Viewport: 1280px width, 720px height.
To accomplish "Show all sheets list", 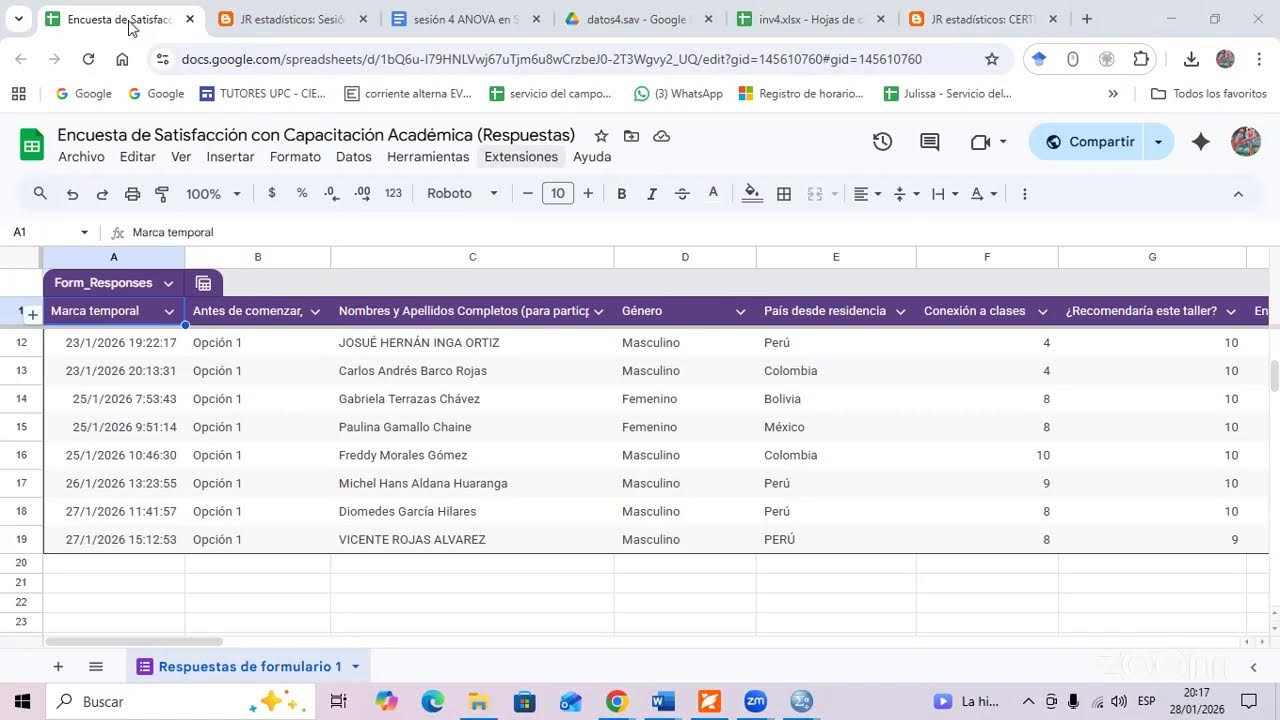I will [x=96, y=667].
